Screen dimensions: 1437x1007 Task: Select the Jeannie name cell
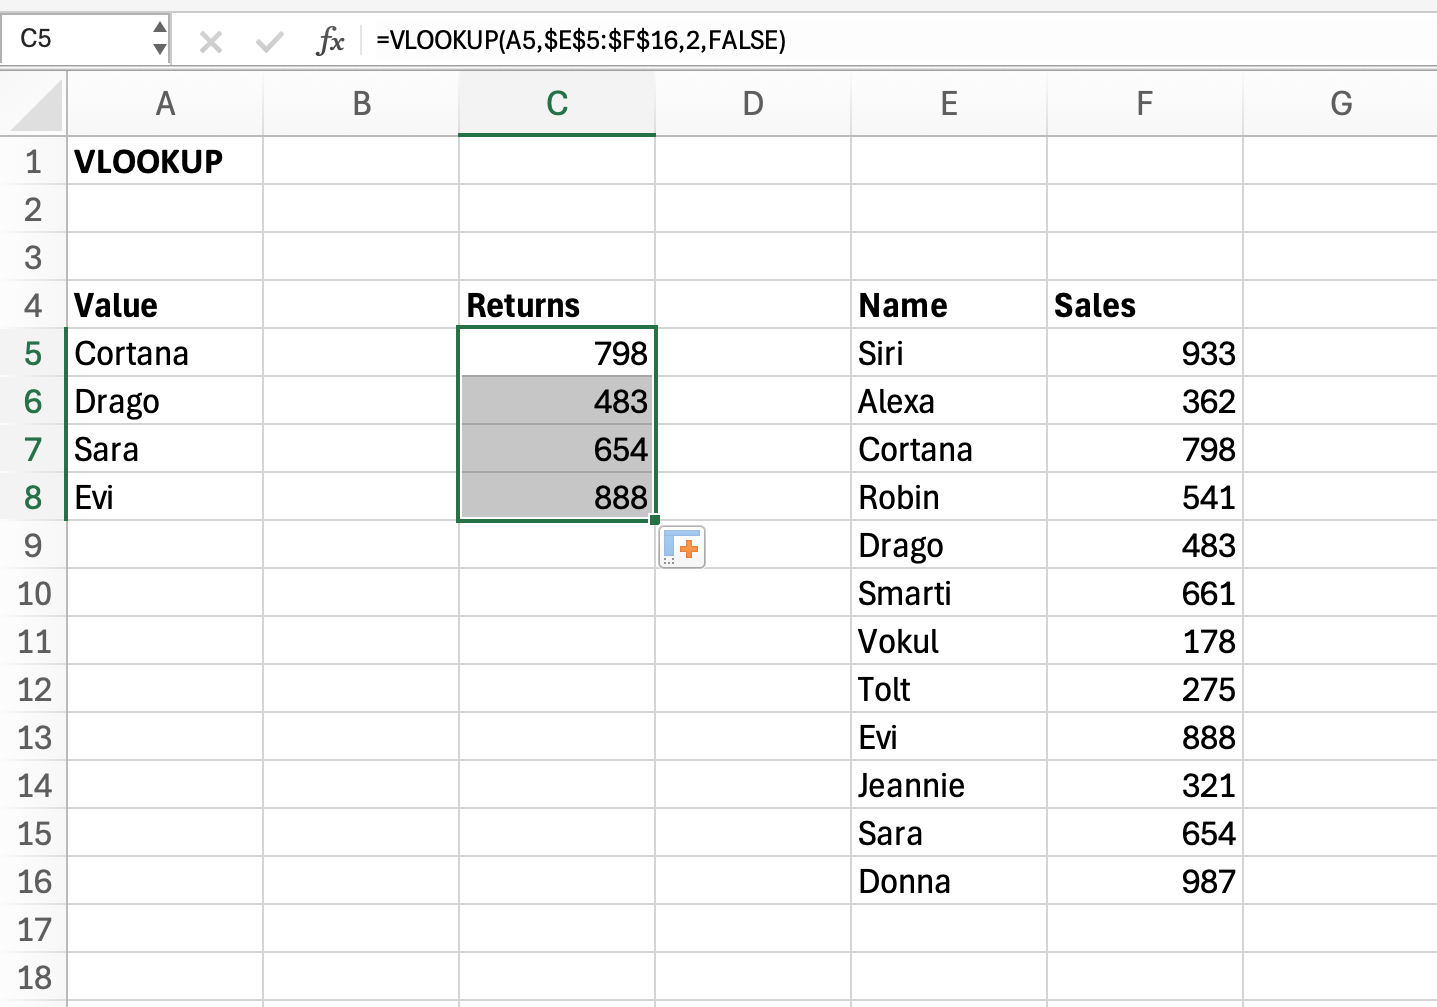pos(949,785)
